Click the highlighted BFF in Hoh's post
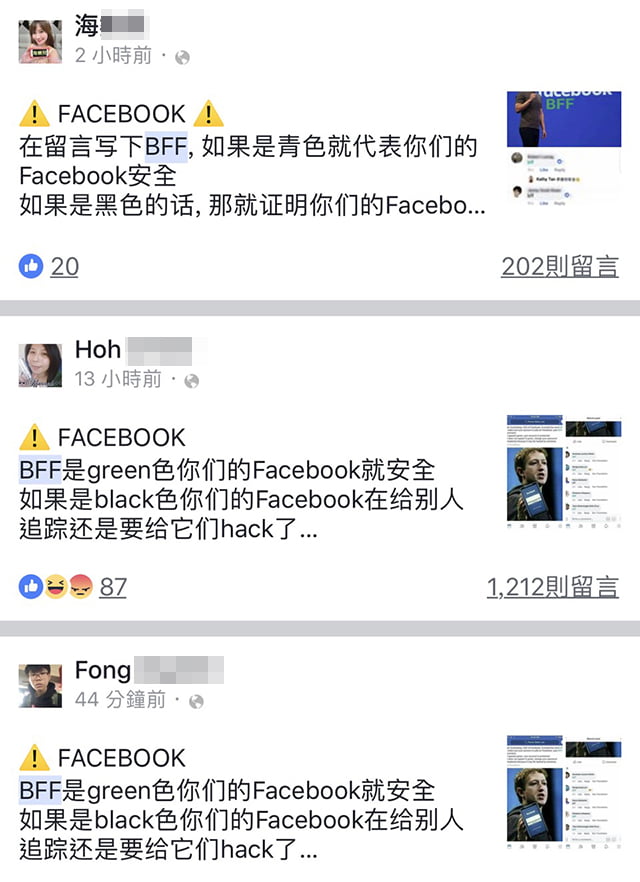The width and height of the screenshot is (640, 882). coord(40,470)
